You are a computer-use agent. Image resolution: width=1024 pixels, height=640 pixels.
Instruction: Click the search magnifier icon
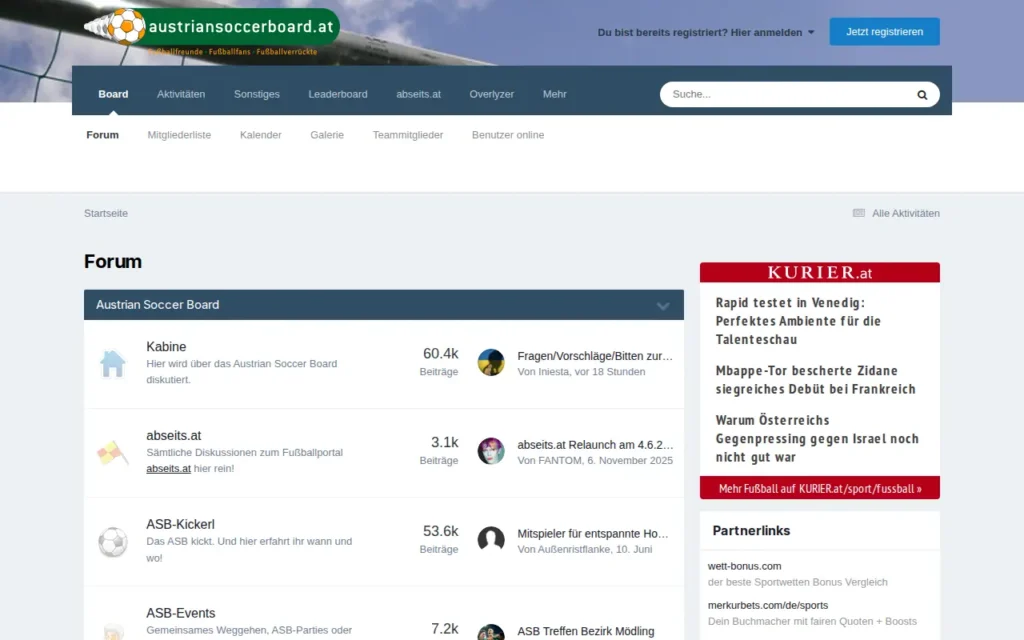click(921, 95)
